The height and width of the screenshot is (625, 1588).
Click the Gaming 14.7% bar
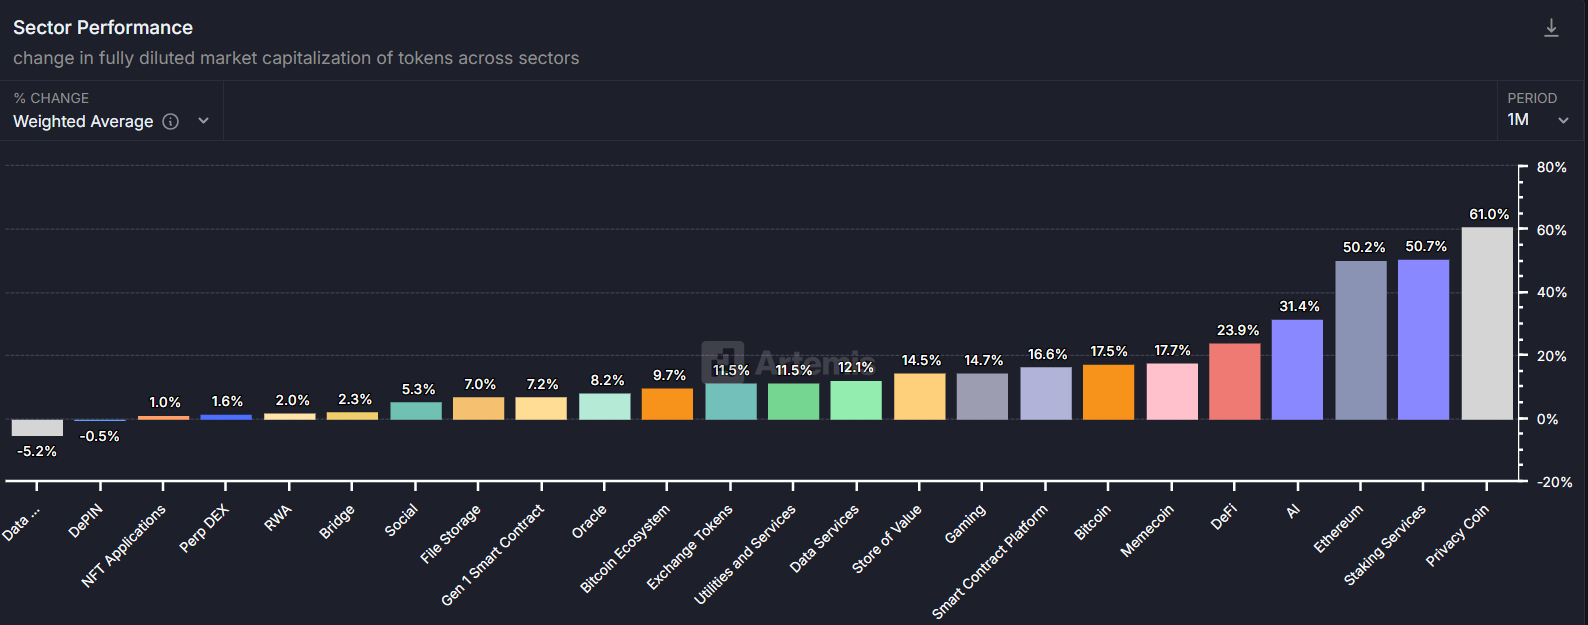tap(982, 396)
